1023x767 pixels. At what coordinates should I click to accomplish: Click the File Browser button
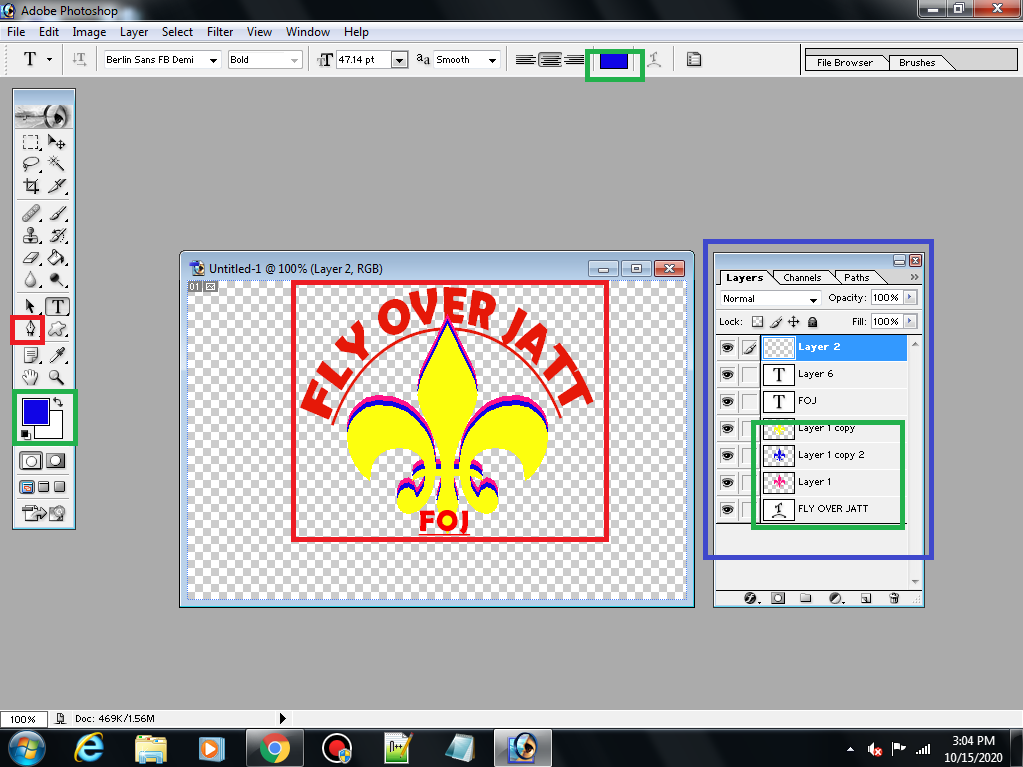coord(846,60)
